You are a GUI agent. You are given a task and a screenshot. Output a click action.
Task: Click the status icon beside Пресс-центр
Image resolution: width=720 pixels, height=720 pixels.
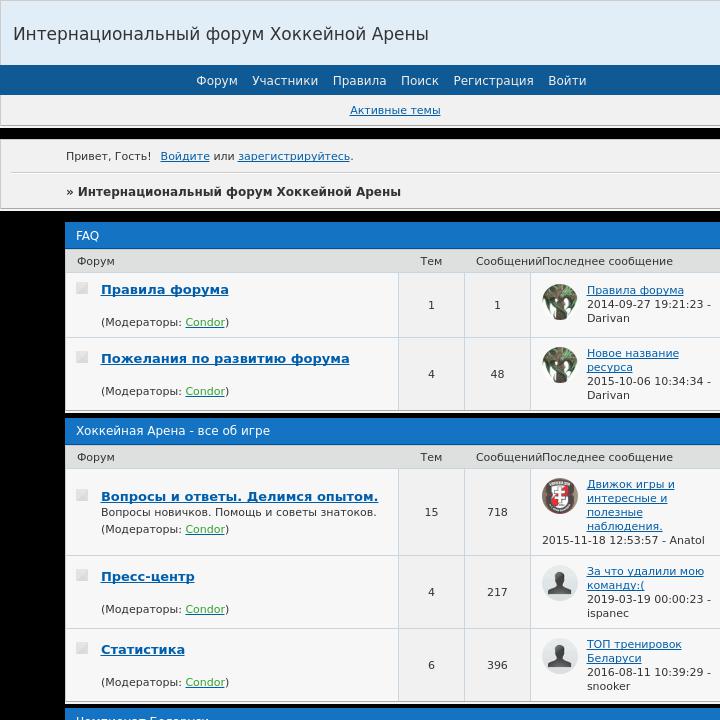tap(82, 575)
